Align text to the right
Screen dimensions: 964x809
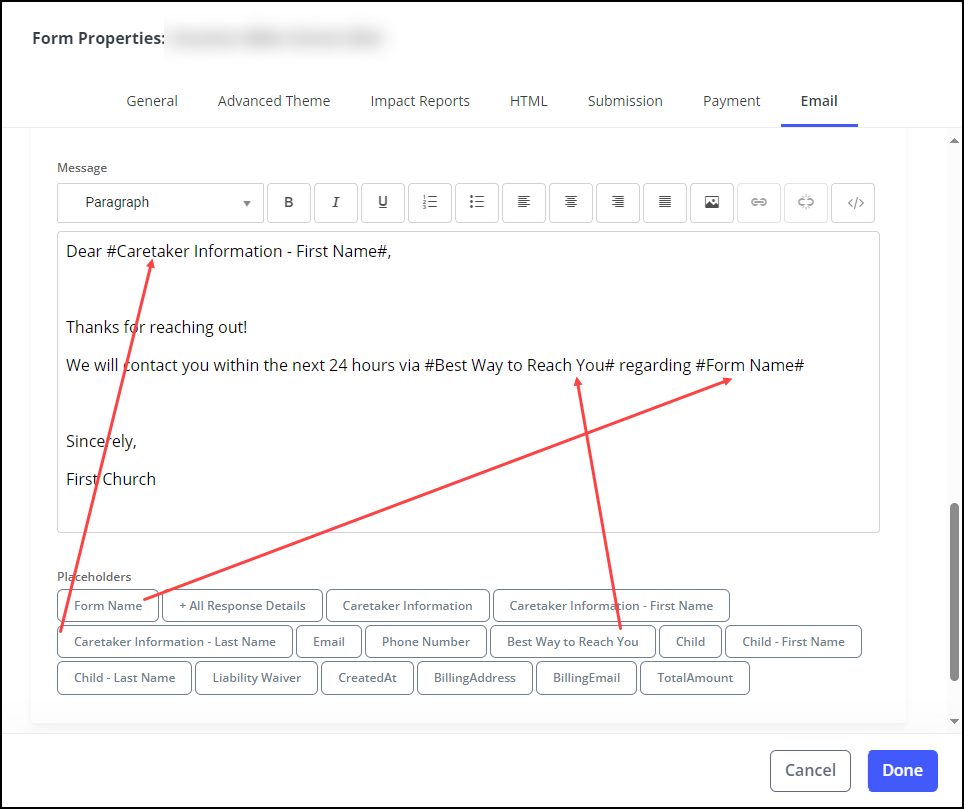pyautogui.click(x=618, y=203)
